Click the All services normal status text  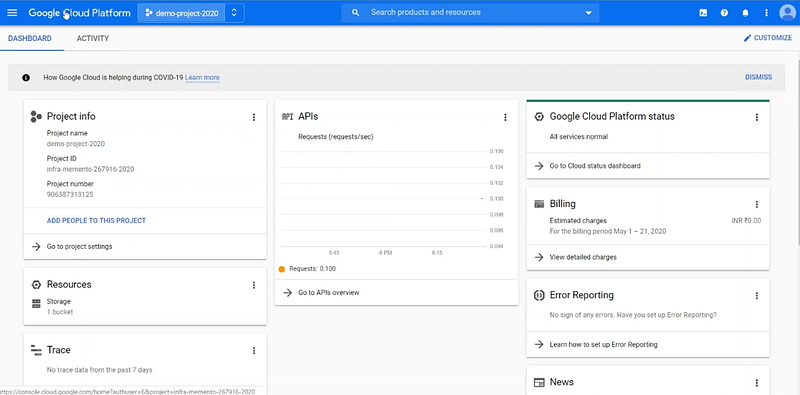coord(579,137)
